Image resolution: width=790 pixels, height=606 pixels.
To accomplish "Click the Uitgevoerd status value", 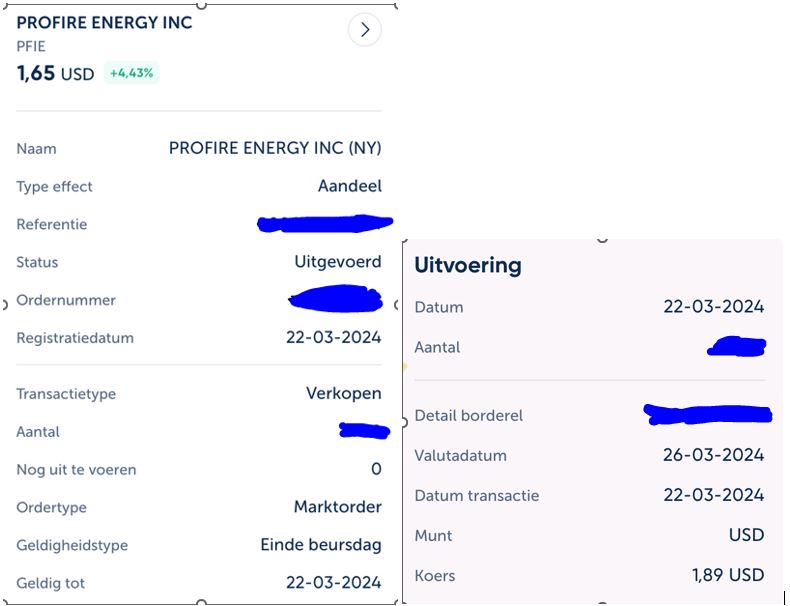I will [x=338, y=261].
